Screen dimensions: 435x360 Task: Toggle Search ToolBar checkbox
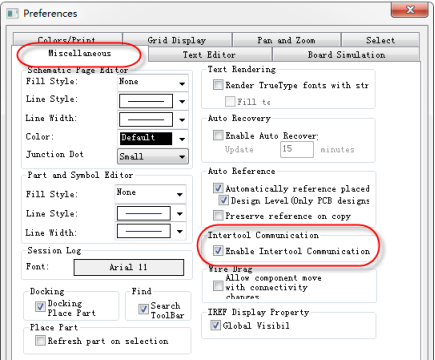(x=143, y=309)
